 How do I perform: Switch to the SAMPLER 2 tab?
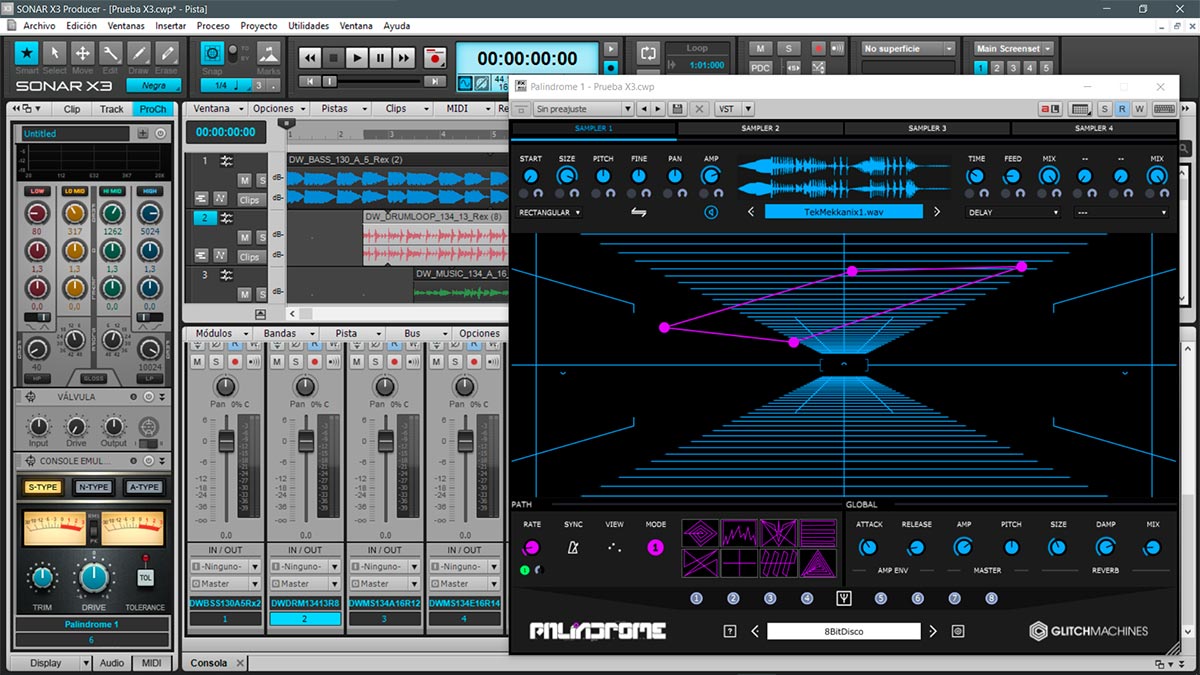tap(760, 128)
